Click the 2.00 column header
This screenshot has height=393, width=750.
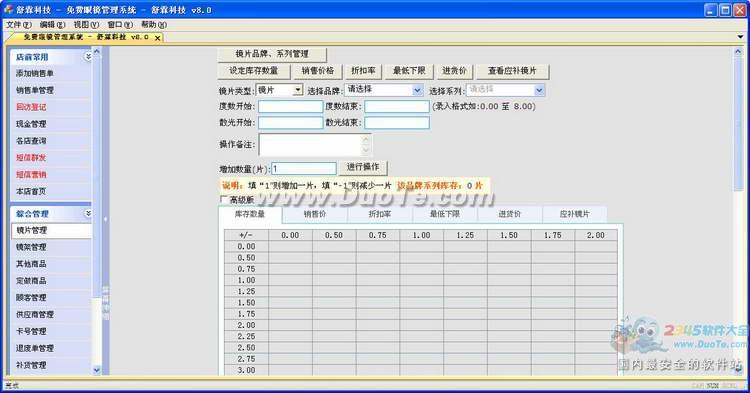pos(596,235)
